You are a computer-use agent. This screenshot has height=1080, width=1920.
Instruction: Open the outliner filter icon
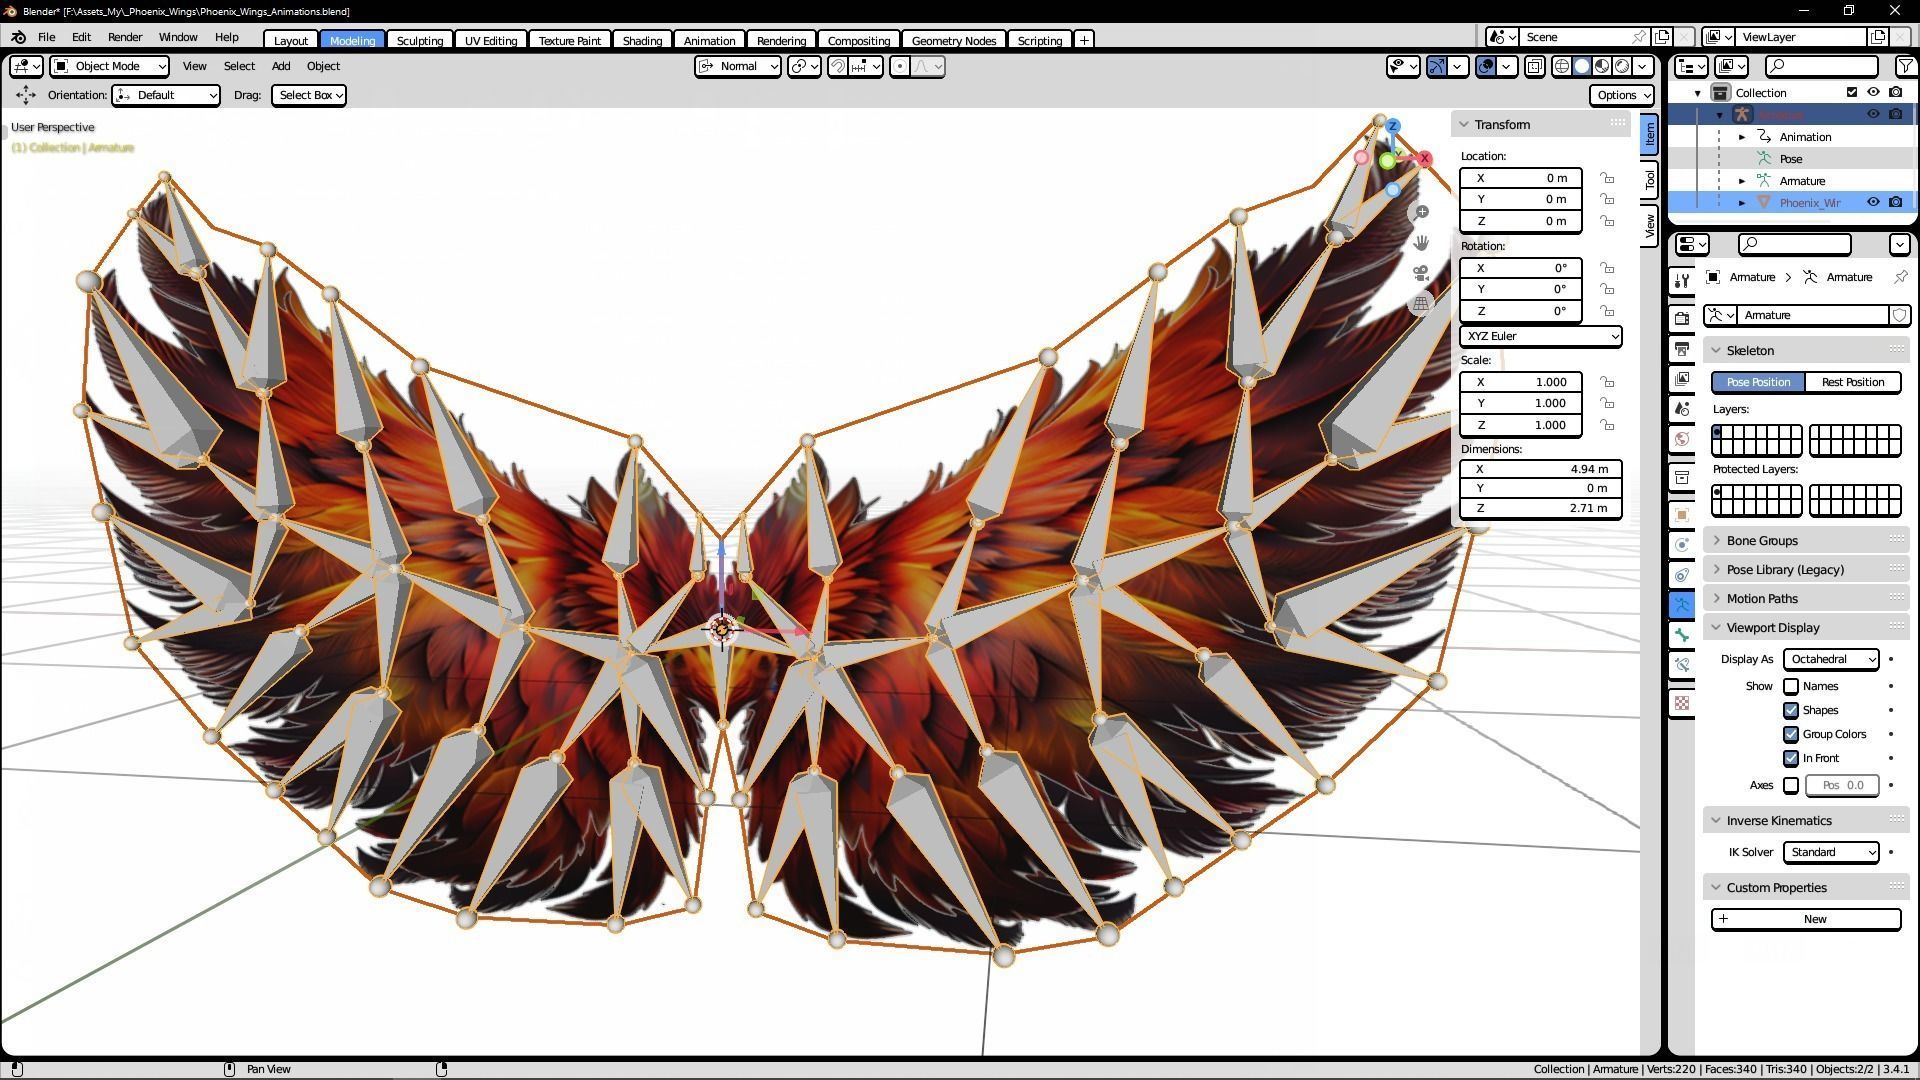(1904, 67)
